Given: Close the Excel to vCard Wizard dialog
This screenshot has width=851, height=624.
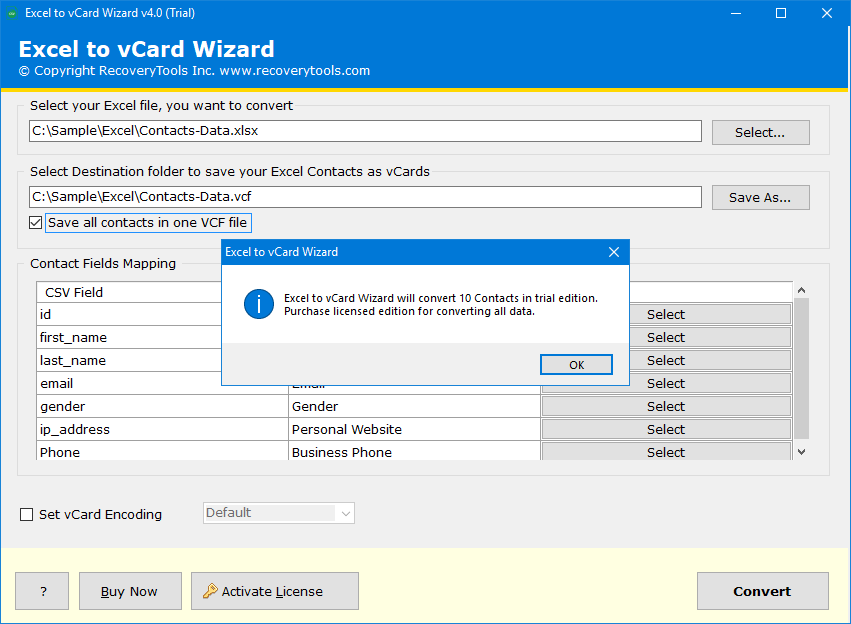Looking at the screenshot, I should [614, 252].
